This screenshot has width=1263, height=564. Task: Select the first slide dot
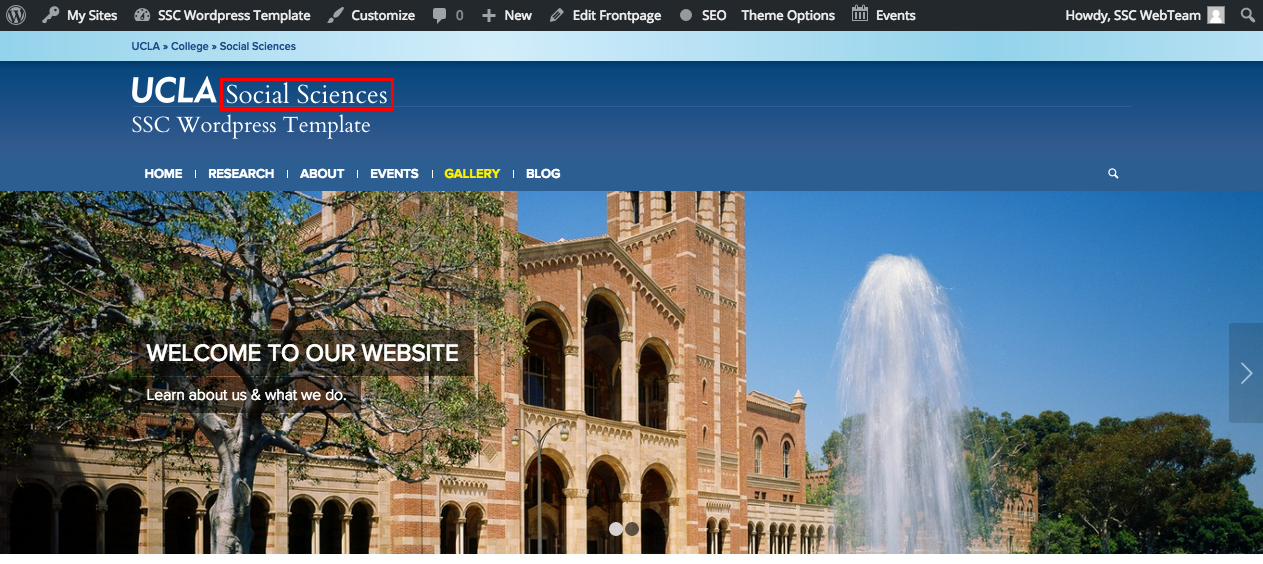tap(616, 529)
